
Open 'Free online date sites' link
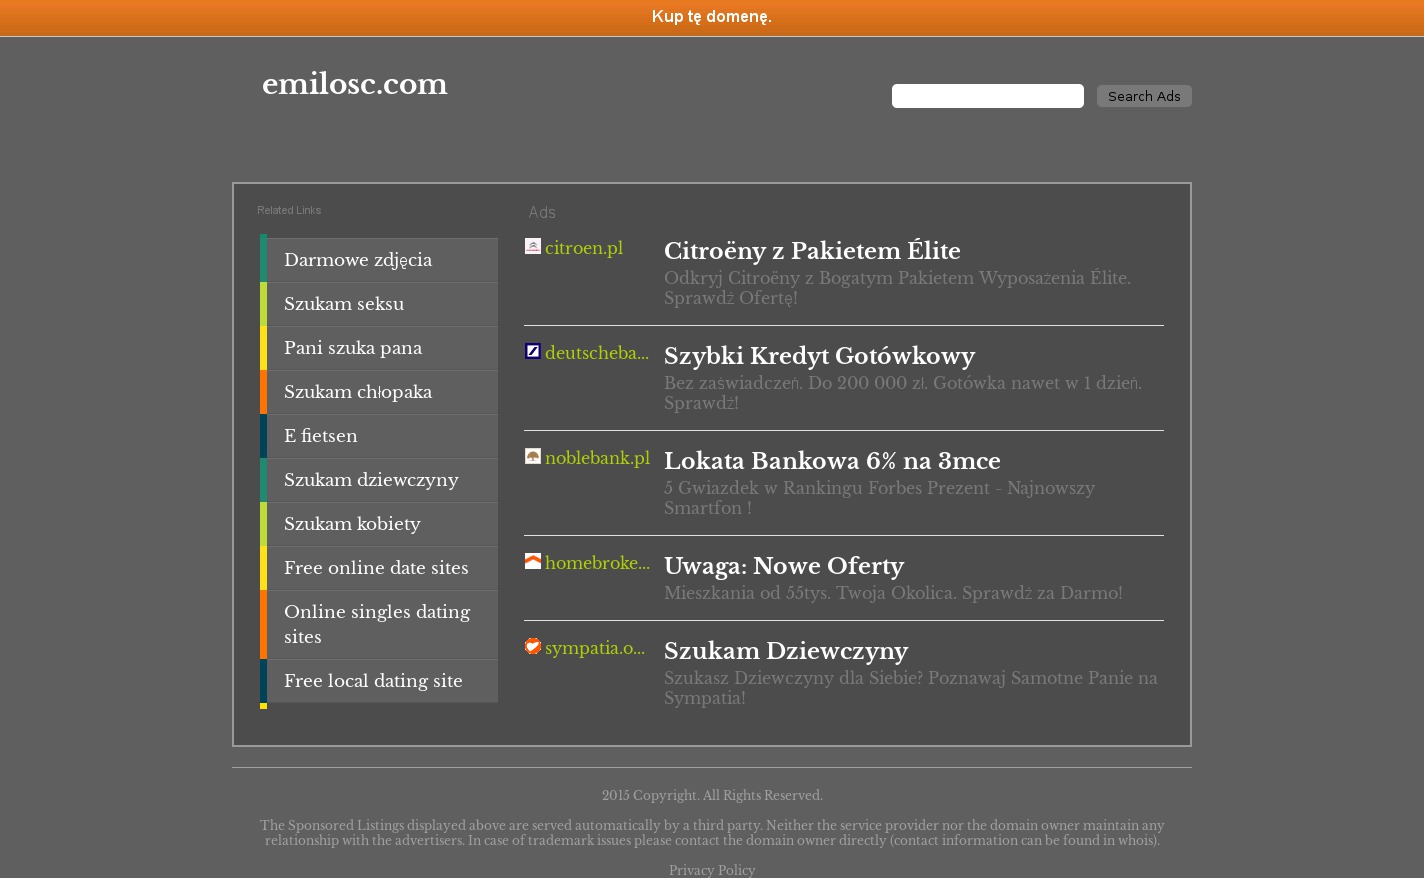(x=376, y=568)
